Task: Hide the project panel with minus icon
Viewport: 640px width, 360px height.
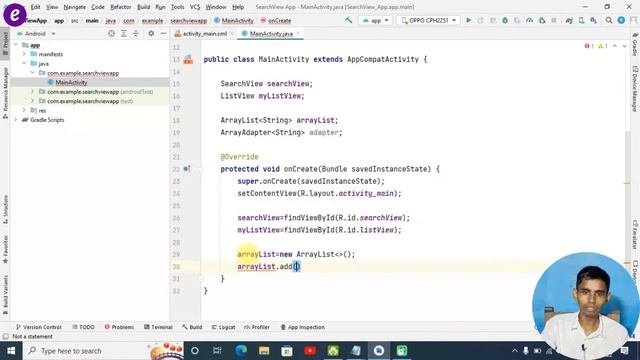Action: pyautogui.click(x=163, y=33)
